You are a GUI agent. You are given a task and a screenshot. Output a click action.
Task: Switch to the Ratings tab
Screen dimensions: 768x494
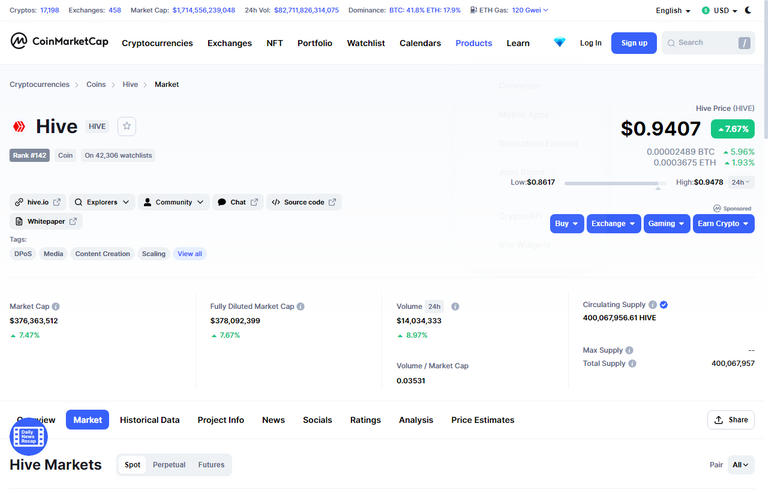(365, 420)
